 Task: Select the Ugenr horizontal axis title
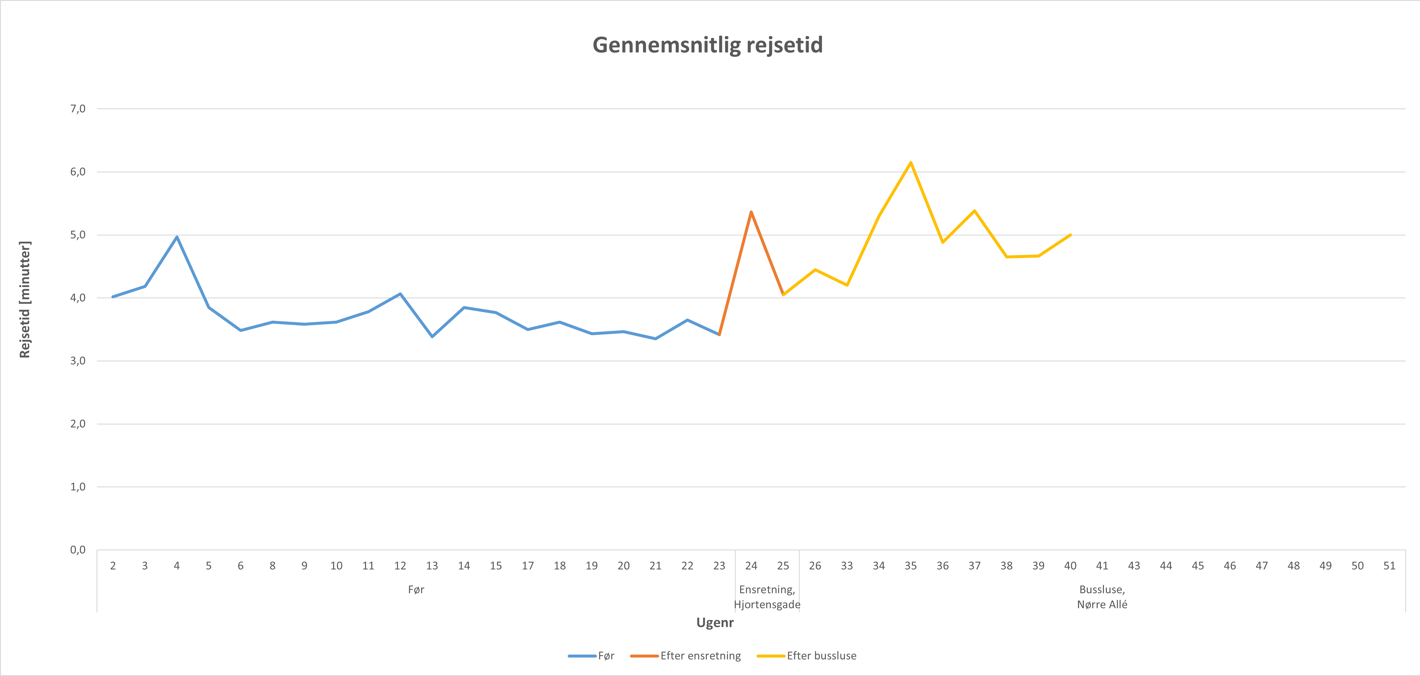pos(715,623)
